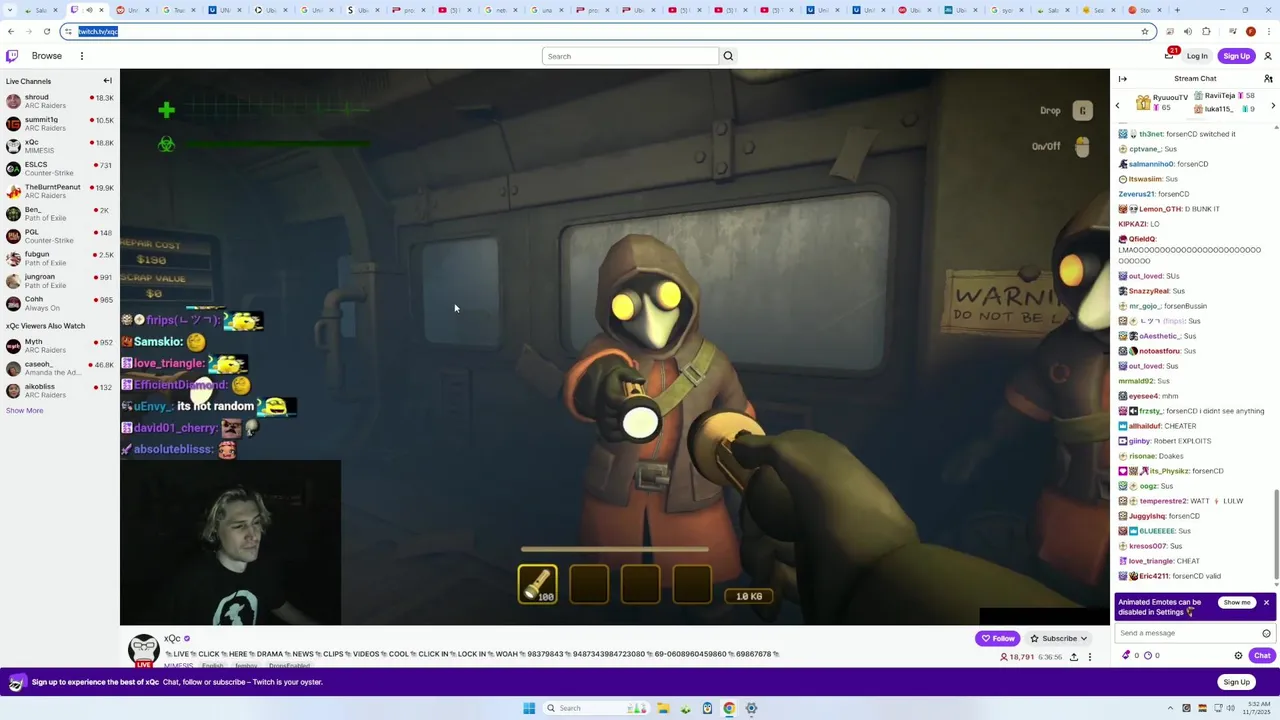Click the address bar showing twitch.tv/xqc
Viewport: 1280px width, 720px height.
(x=608, y=31)
